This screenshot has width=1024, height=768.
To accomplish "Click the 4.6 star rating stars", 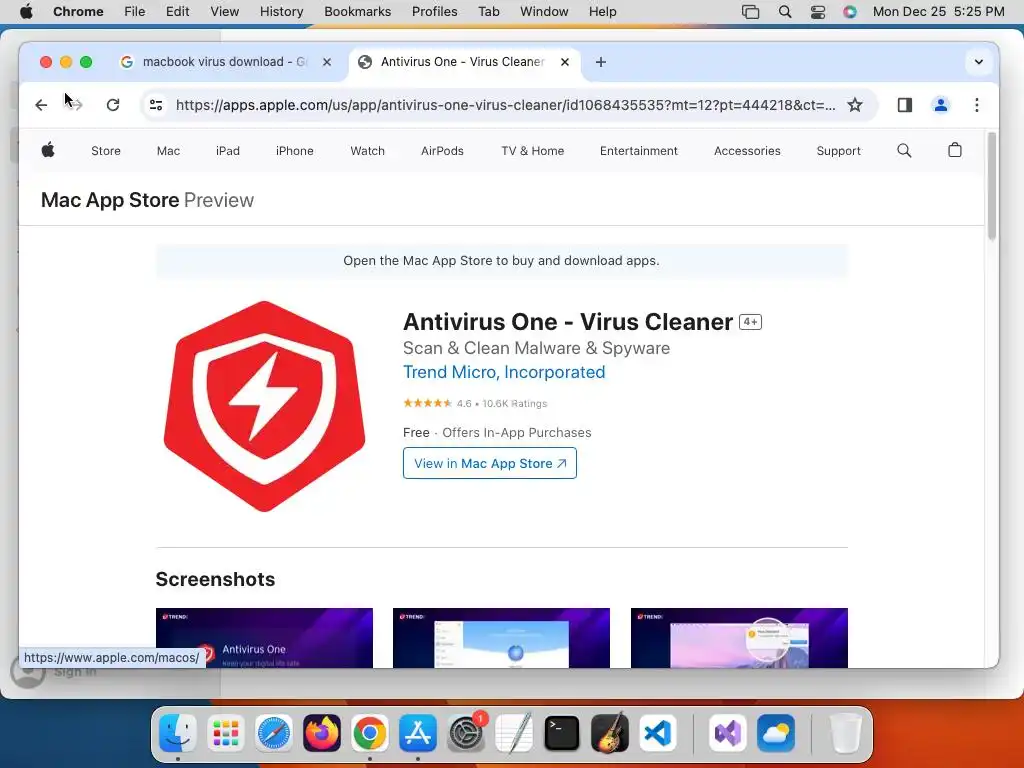I will [427, 403].
